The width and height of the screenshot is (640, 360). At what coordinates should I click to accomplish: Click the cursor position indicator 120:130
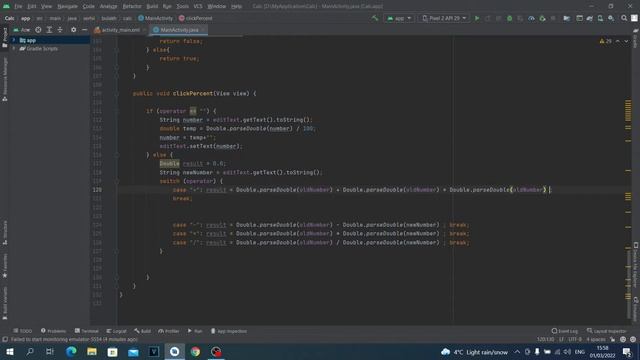545,340
